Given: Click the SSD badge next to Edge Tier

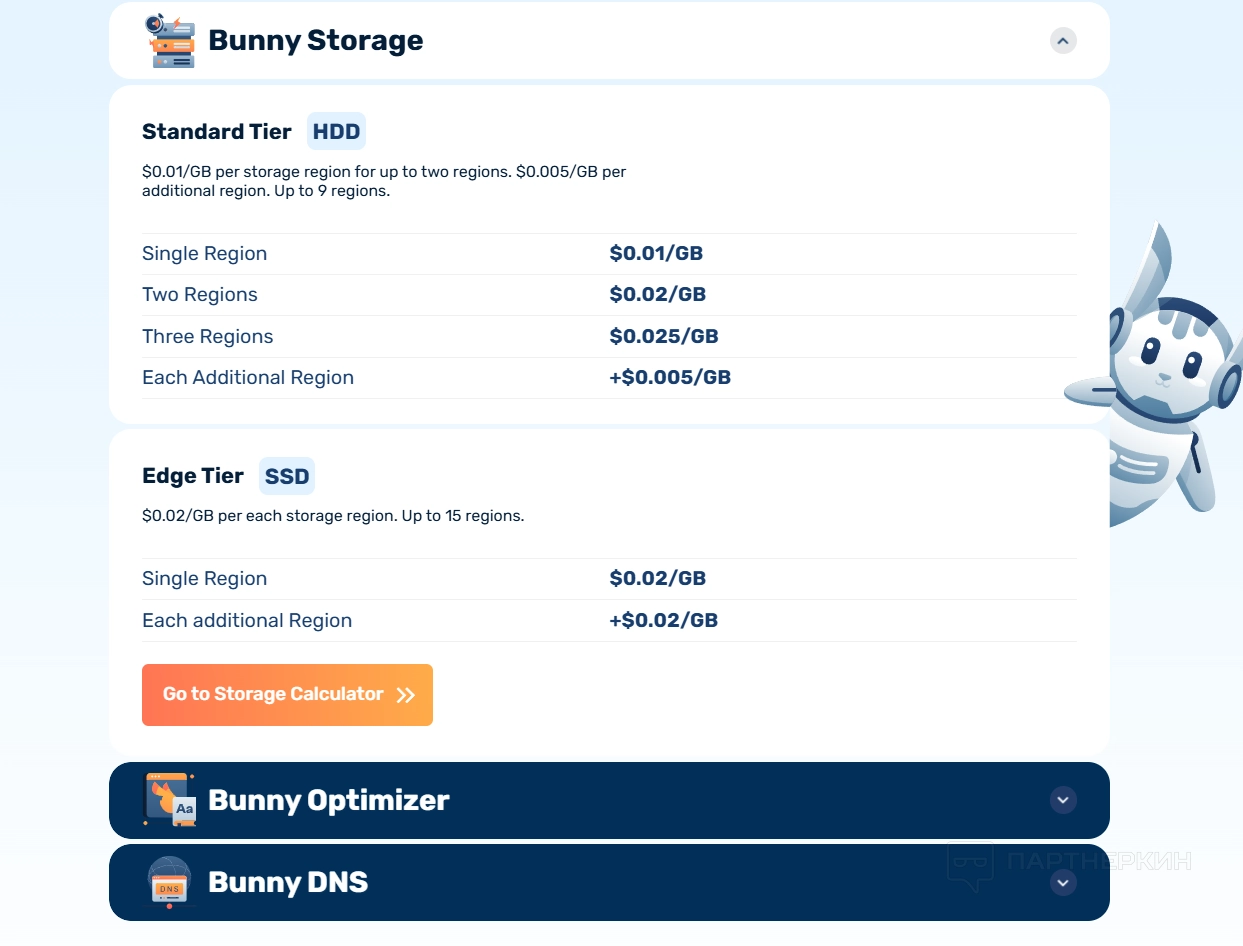Looking at the screenshot, I should 287,477.
